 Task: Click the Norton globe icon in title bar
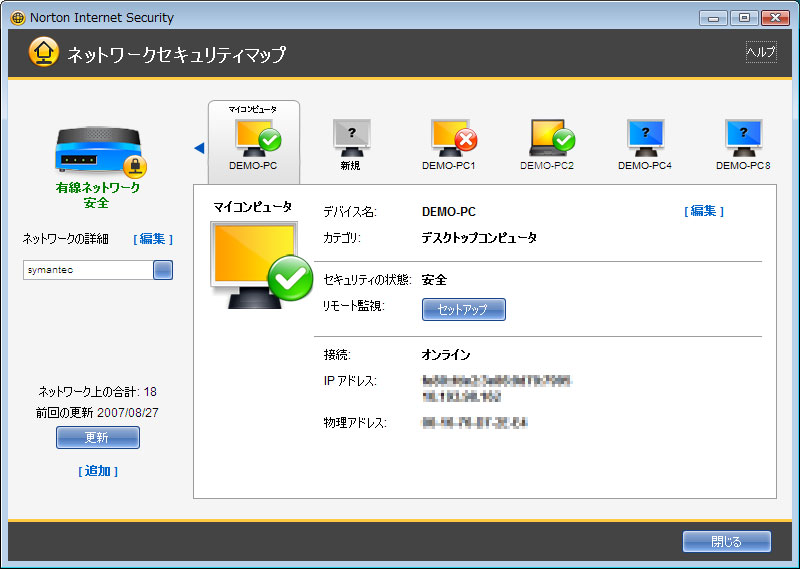(17, 18)
